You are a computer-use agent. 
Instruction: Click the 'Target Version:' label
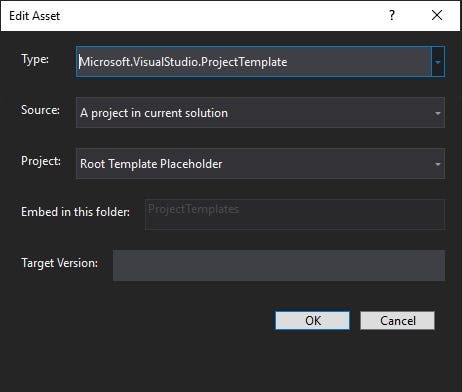point(59,263)
